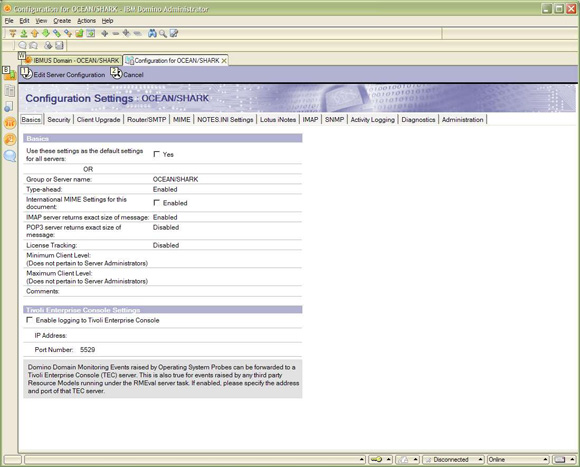
Task: Switch to the Client Upgrade tab
Action: (x=98, y=119)
